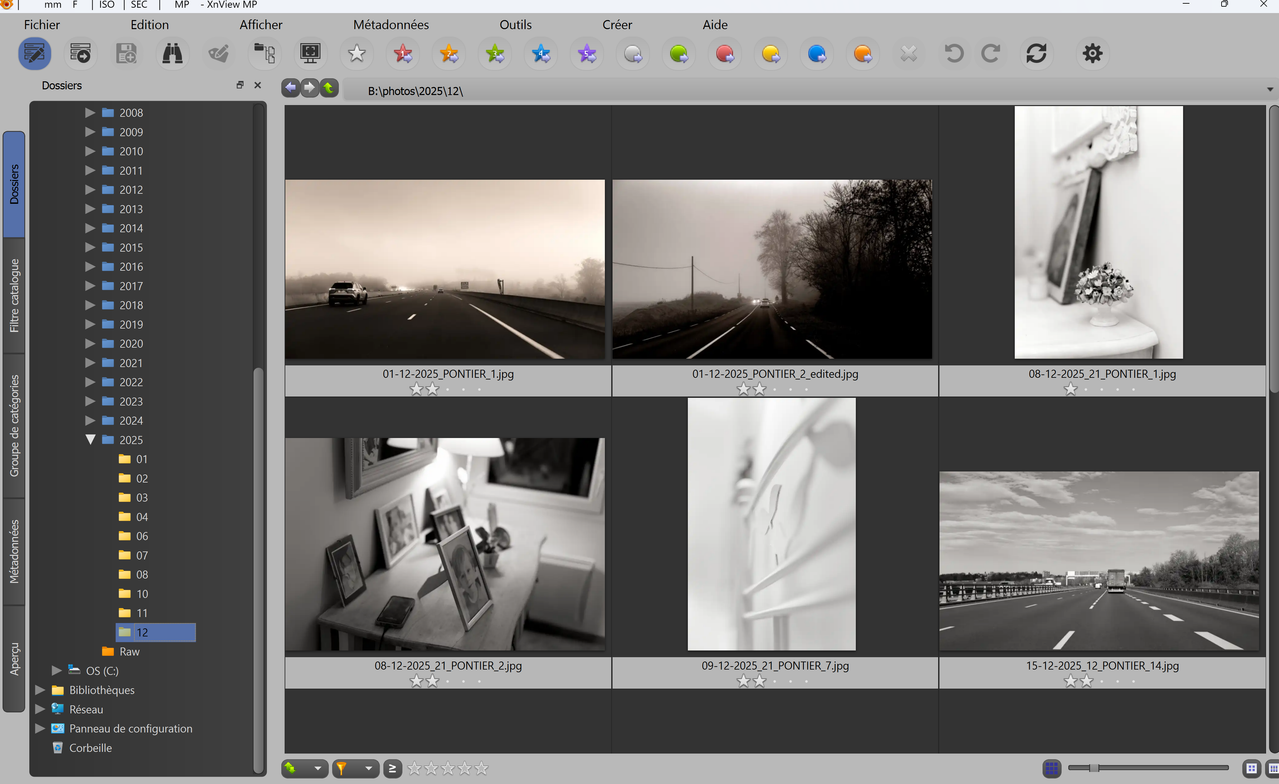Click the B:\photos\2025\12\ path field
The width and height of the screenshot is (1279, 784).
pyautogui.click(x=808, y=90)
